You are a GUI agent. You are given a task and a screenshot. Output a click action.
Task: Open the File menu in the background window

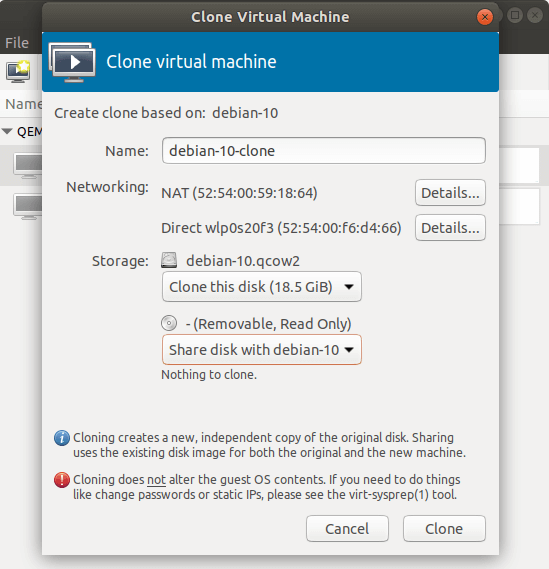pos(17,43)
